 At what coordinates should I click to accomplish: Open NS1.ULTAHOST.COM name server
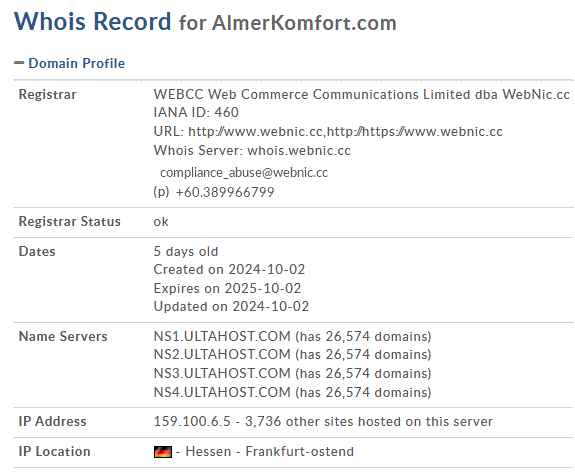222,336
